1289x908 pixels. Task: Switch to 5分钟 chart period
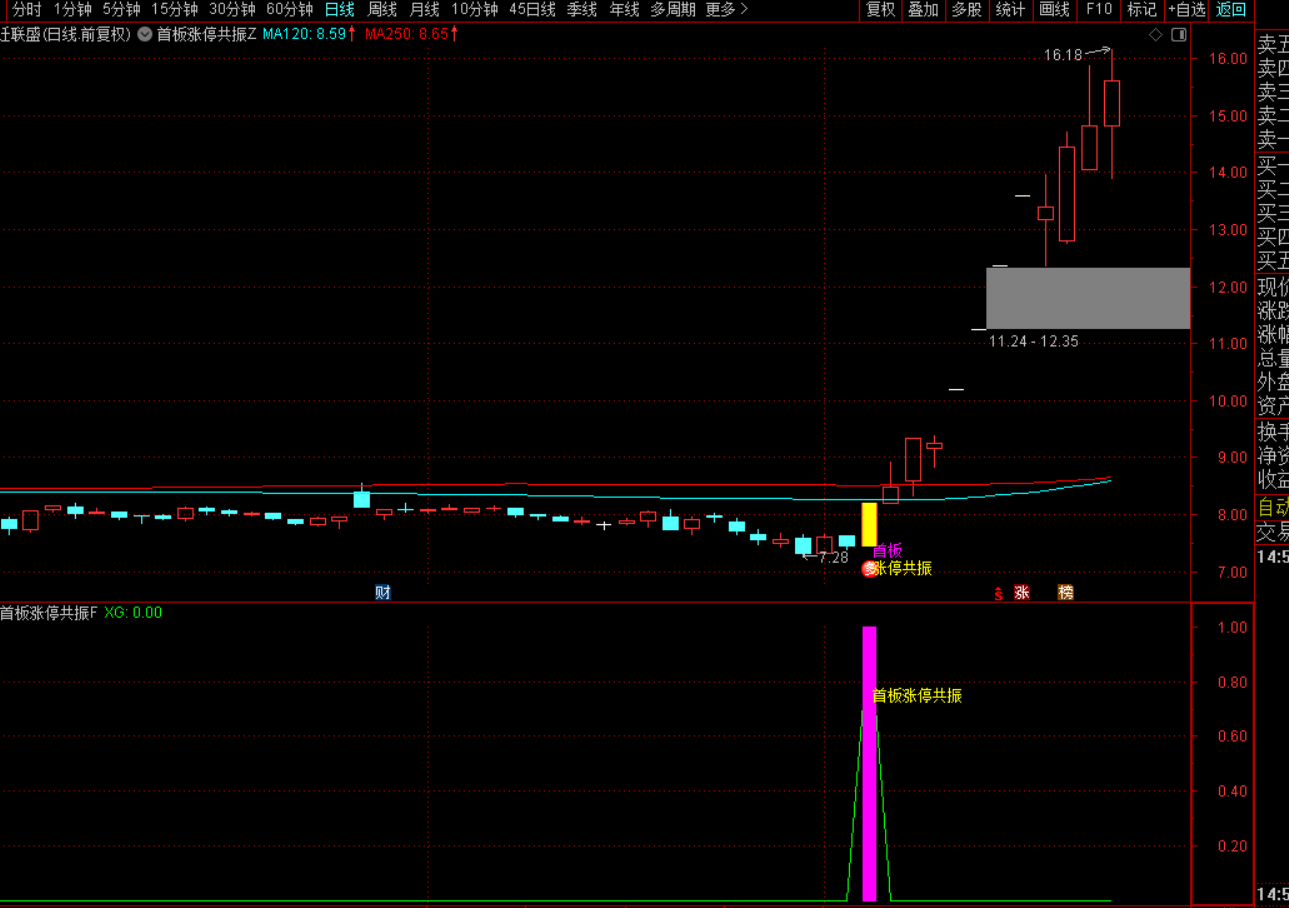coord(121,10)
